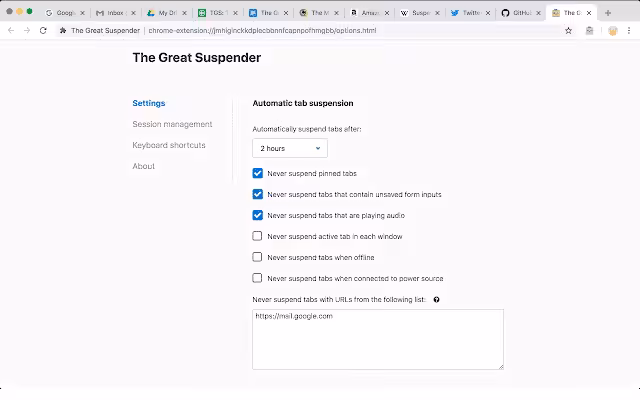The image size is (640, 400).
Task: Open the Chrome three-dot menu
Action: point(629,31)
